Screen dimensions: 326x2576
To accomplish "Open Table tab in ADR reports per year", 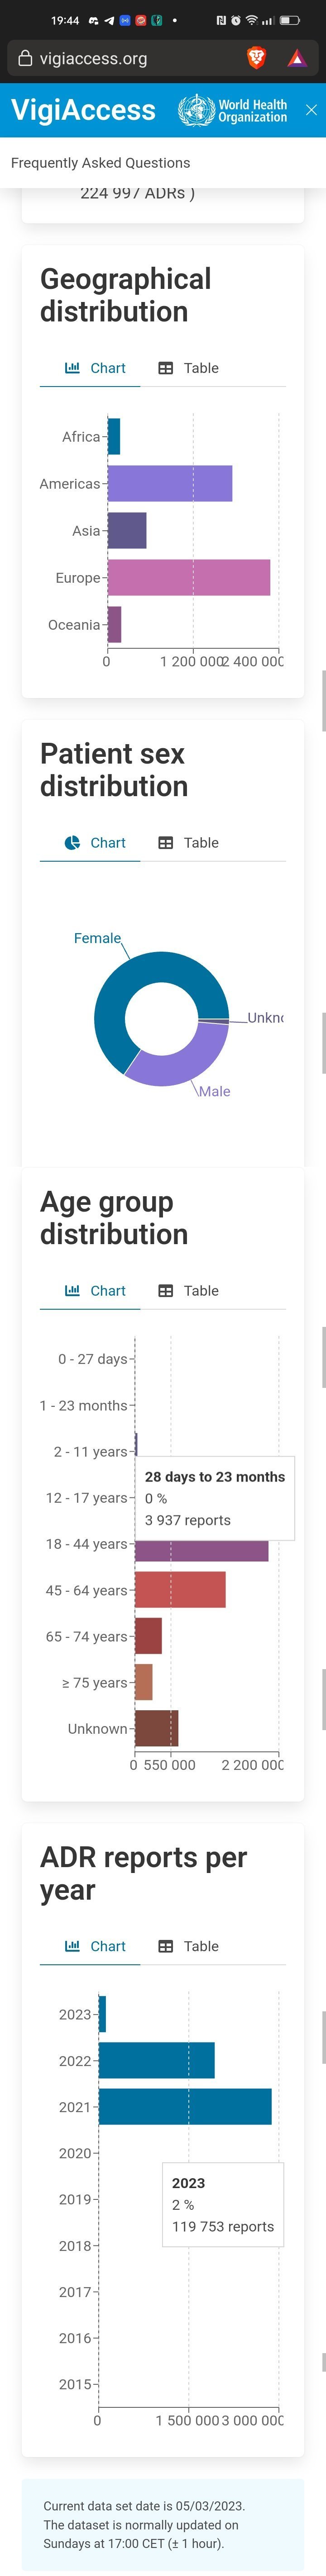I will 188,1946.
